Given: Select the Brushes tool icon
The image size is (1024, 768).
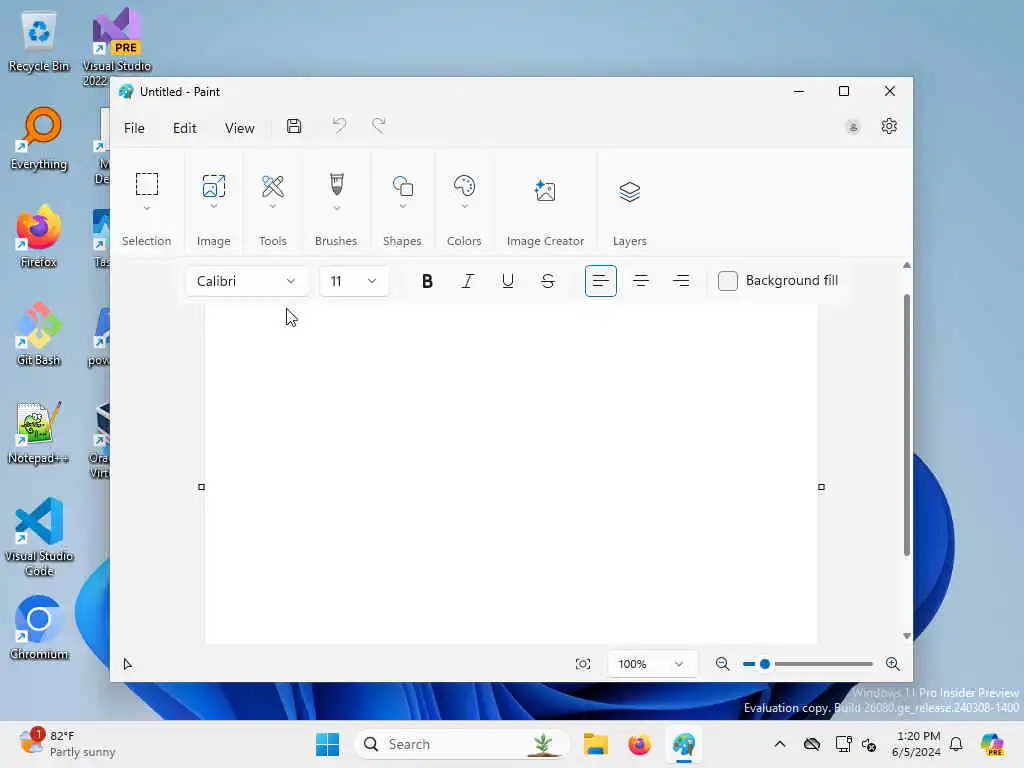Looking at the screenshot, I should click(336, 184).
